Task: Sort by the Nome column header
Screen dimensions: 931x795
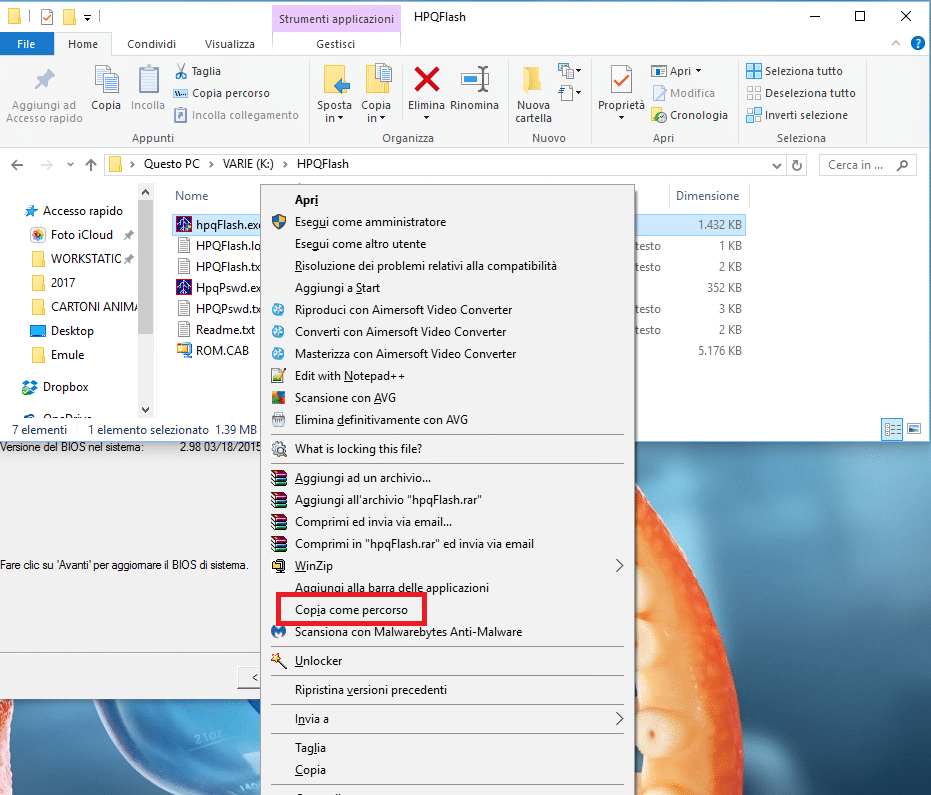Action: [x=191, y=196]
